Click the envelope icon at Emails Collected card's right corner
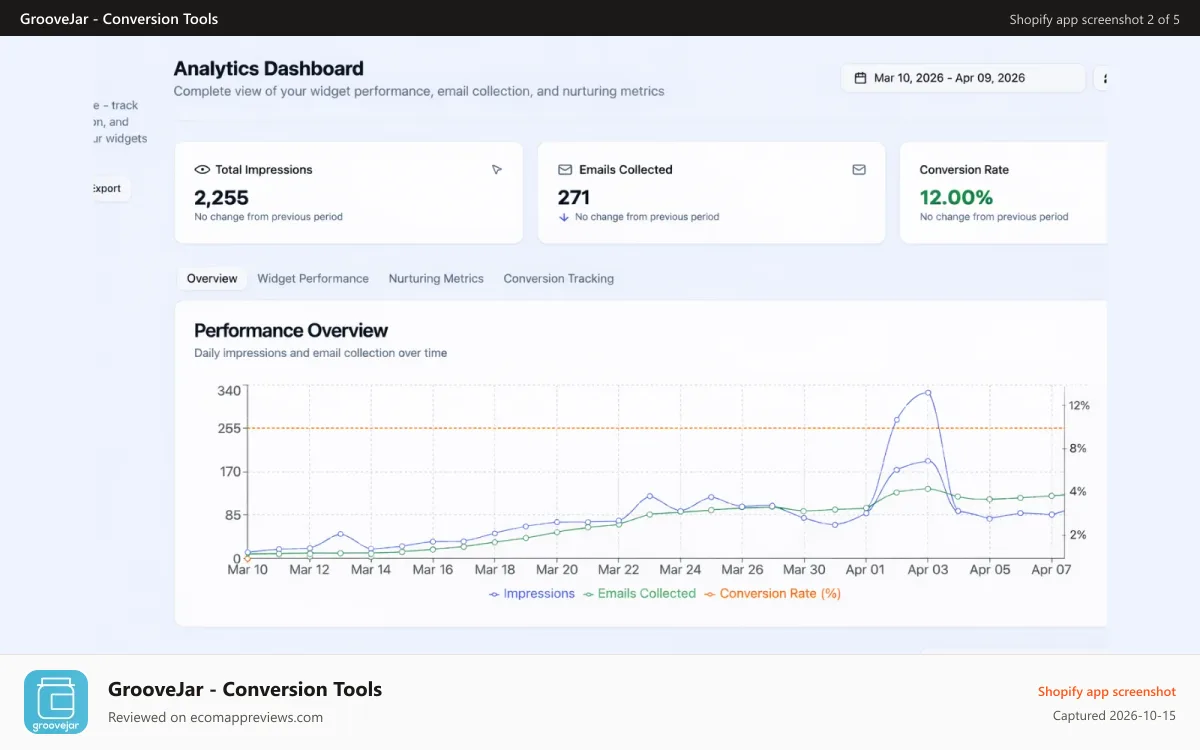1200x750 pixels. point(859,170)
